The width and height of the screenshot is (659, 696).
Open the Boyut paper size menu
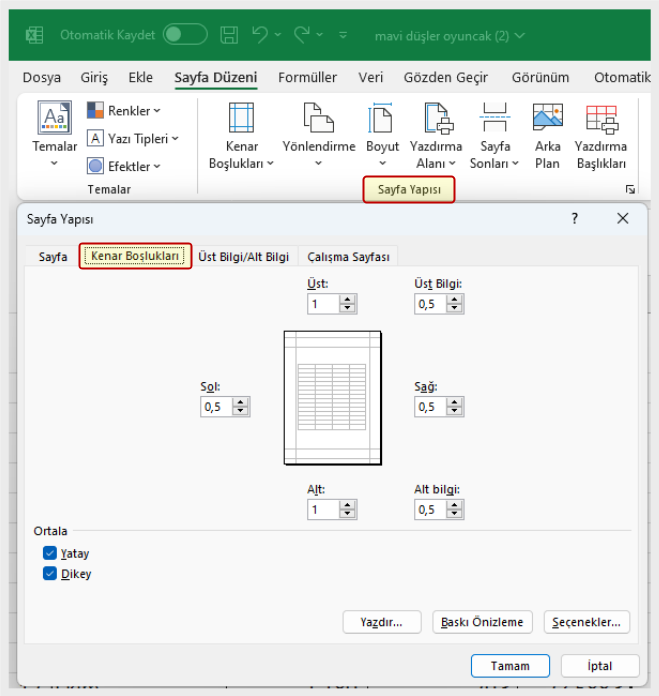tap(382, 135)
